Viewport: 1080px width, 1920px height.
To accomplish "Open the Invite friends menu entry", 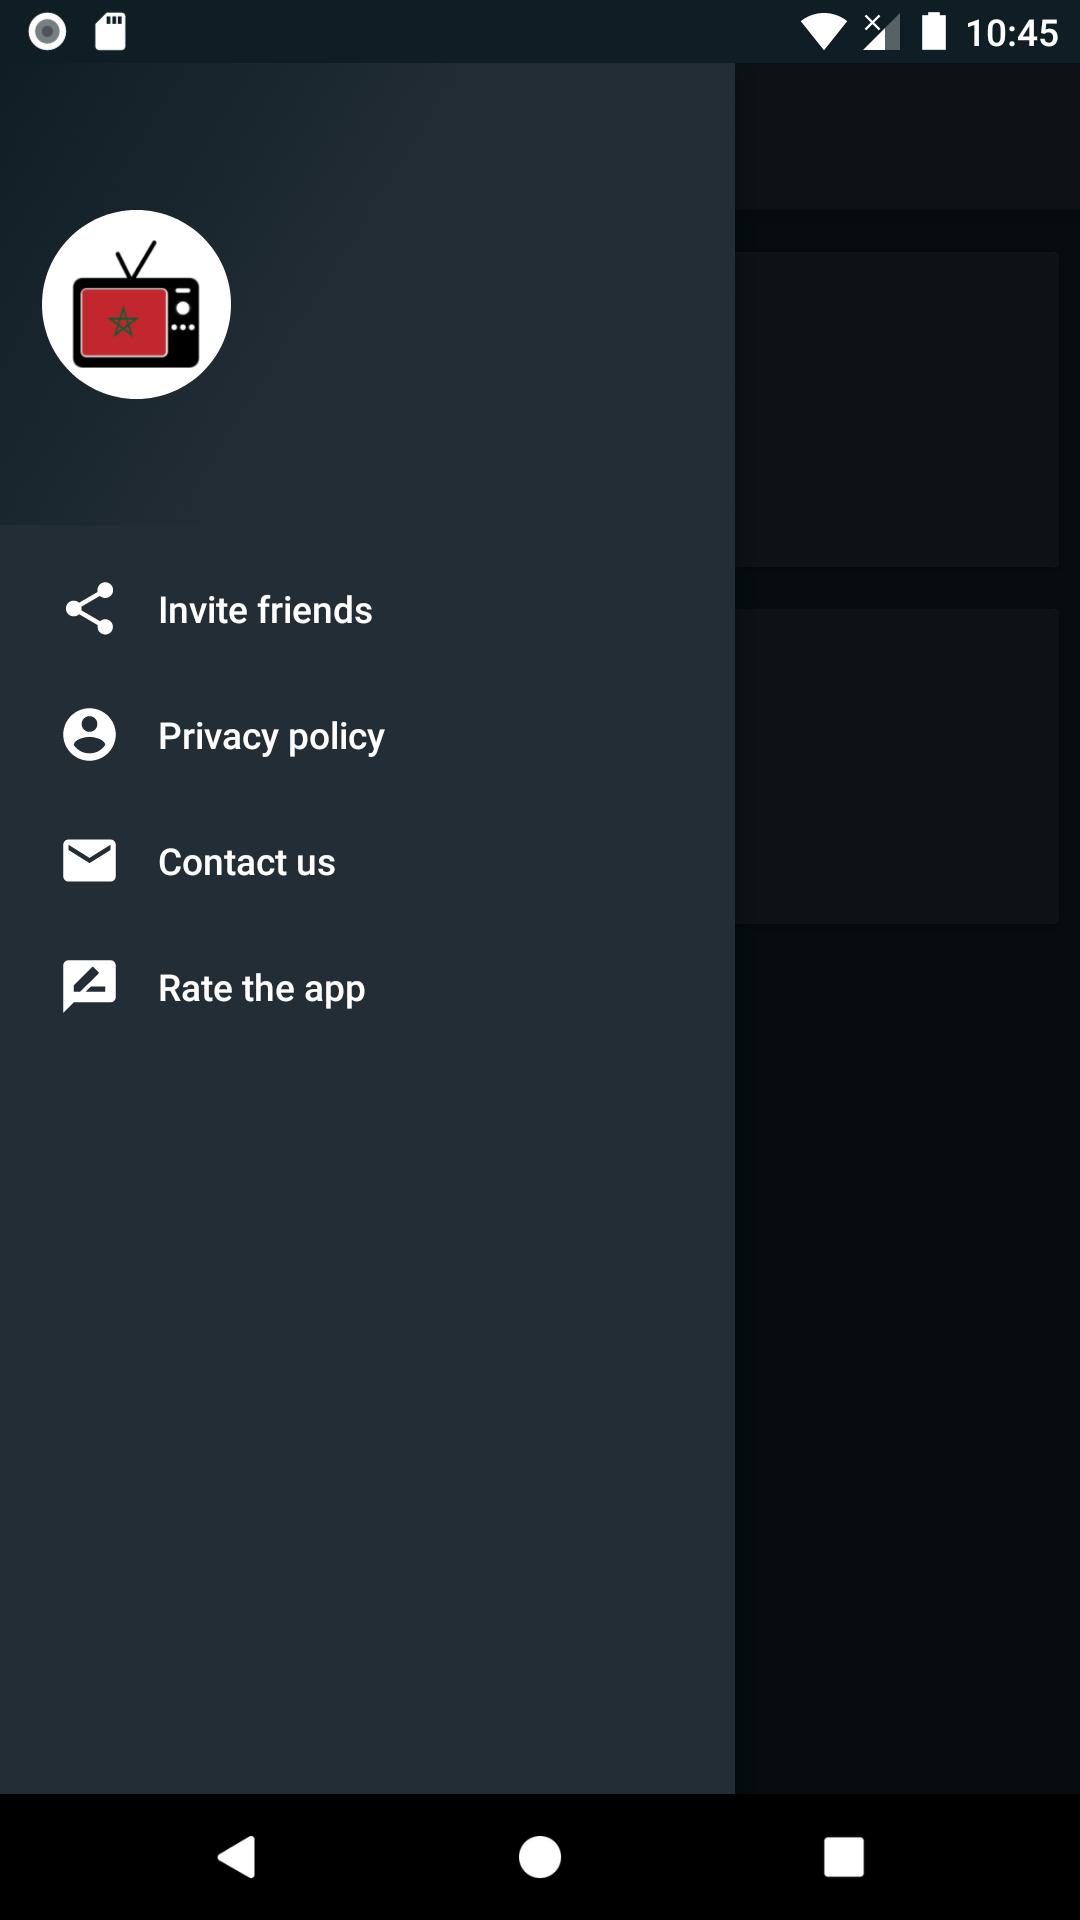I will 367,610.
